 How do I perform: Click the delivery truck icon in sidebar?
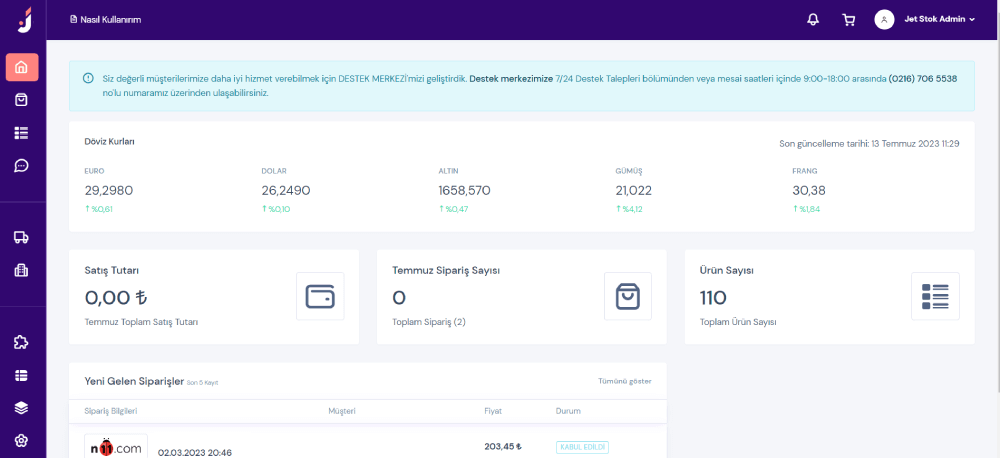pos(22,237)
